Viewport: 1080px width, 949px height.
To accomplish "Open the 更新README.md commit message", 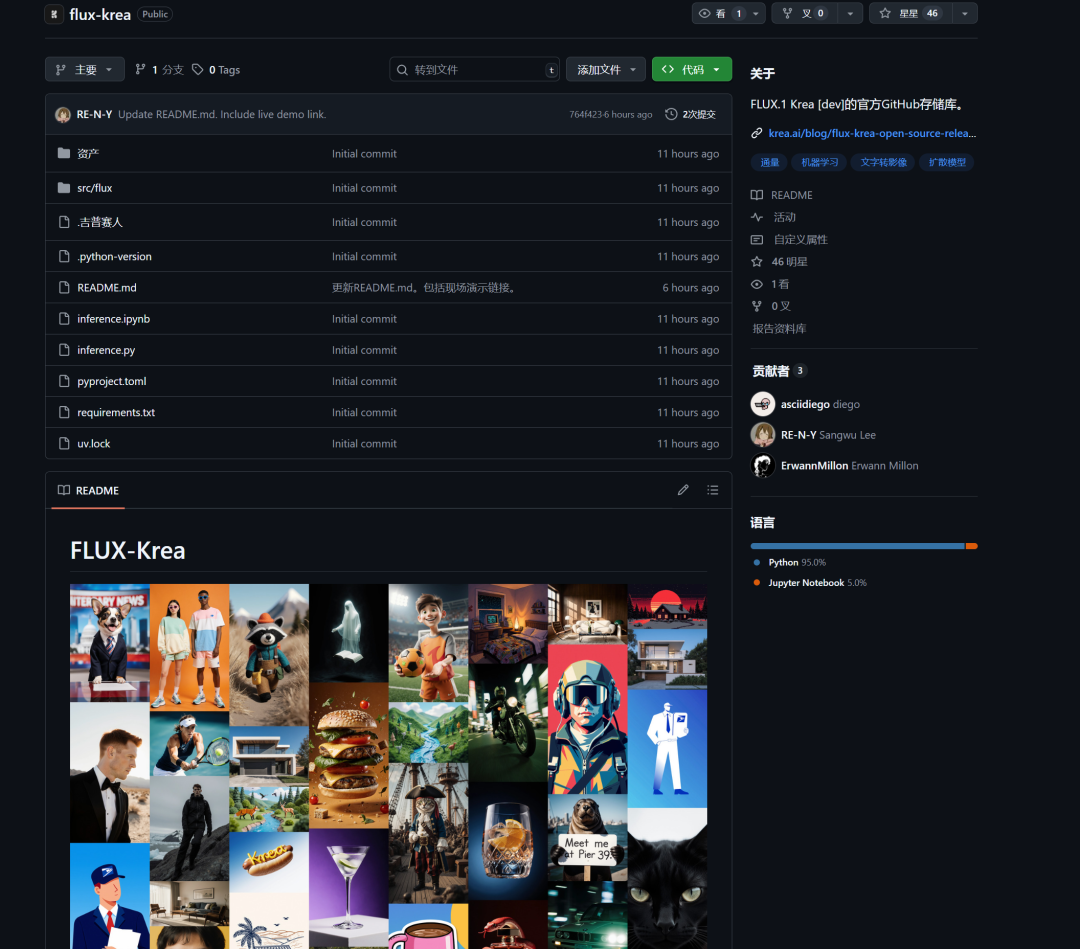I will (424, 288).
